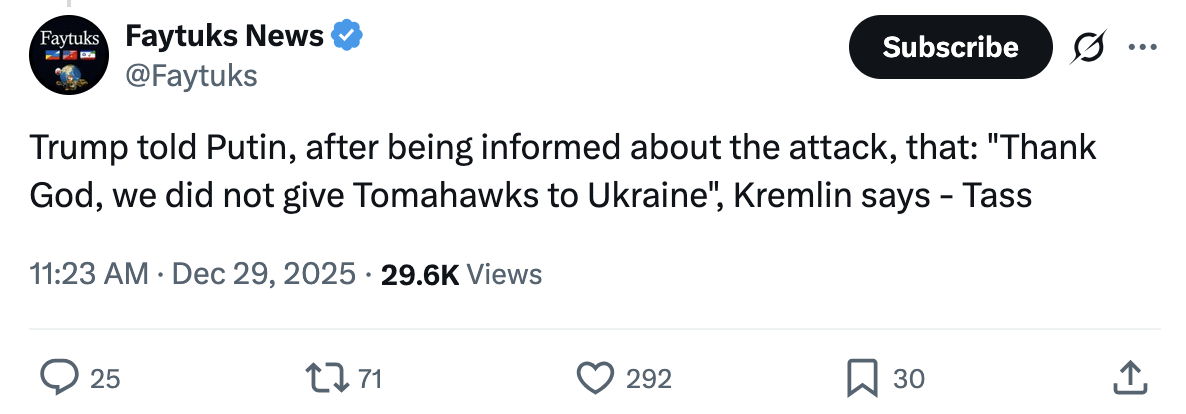Click the tweet text about Tomahawks
1186x414 pixels.
tap(562, 172)
